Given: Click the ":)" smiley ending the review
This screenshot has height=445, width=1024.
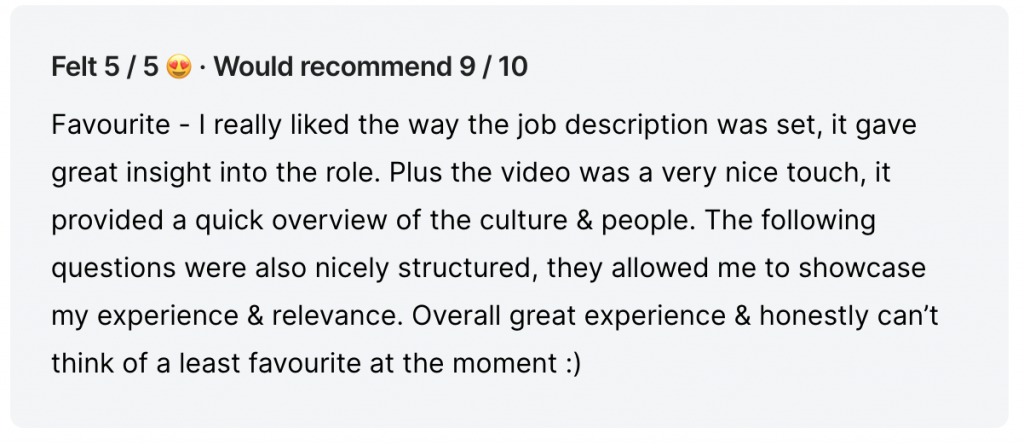Looking at the screenshot, I should [571, 365].
